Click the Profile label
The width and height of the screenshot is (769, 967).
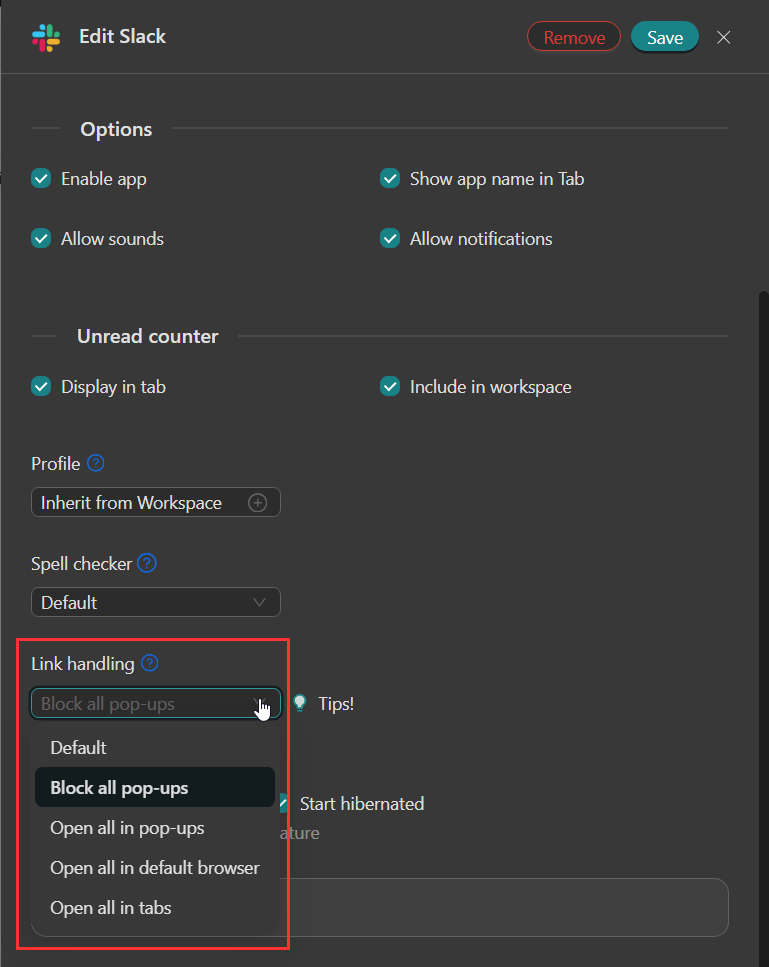[56, 463]
